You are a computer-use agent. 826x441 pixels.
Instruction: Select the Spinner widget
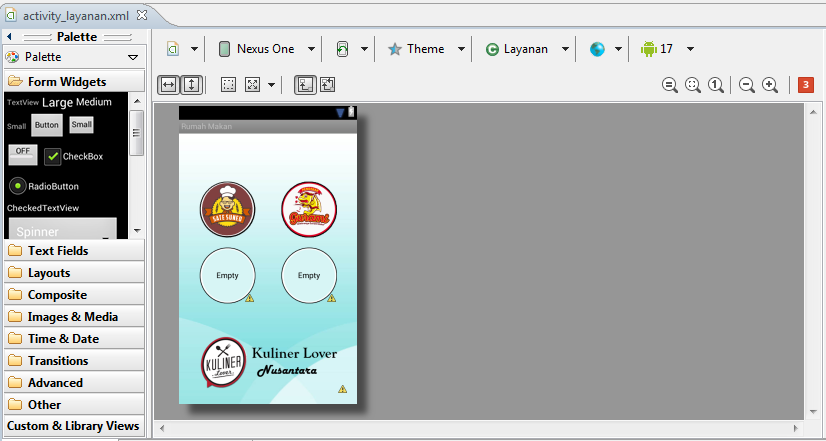pos(63,230)
